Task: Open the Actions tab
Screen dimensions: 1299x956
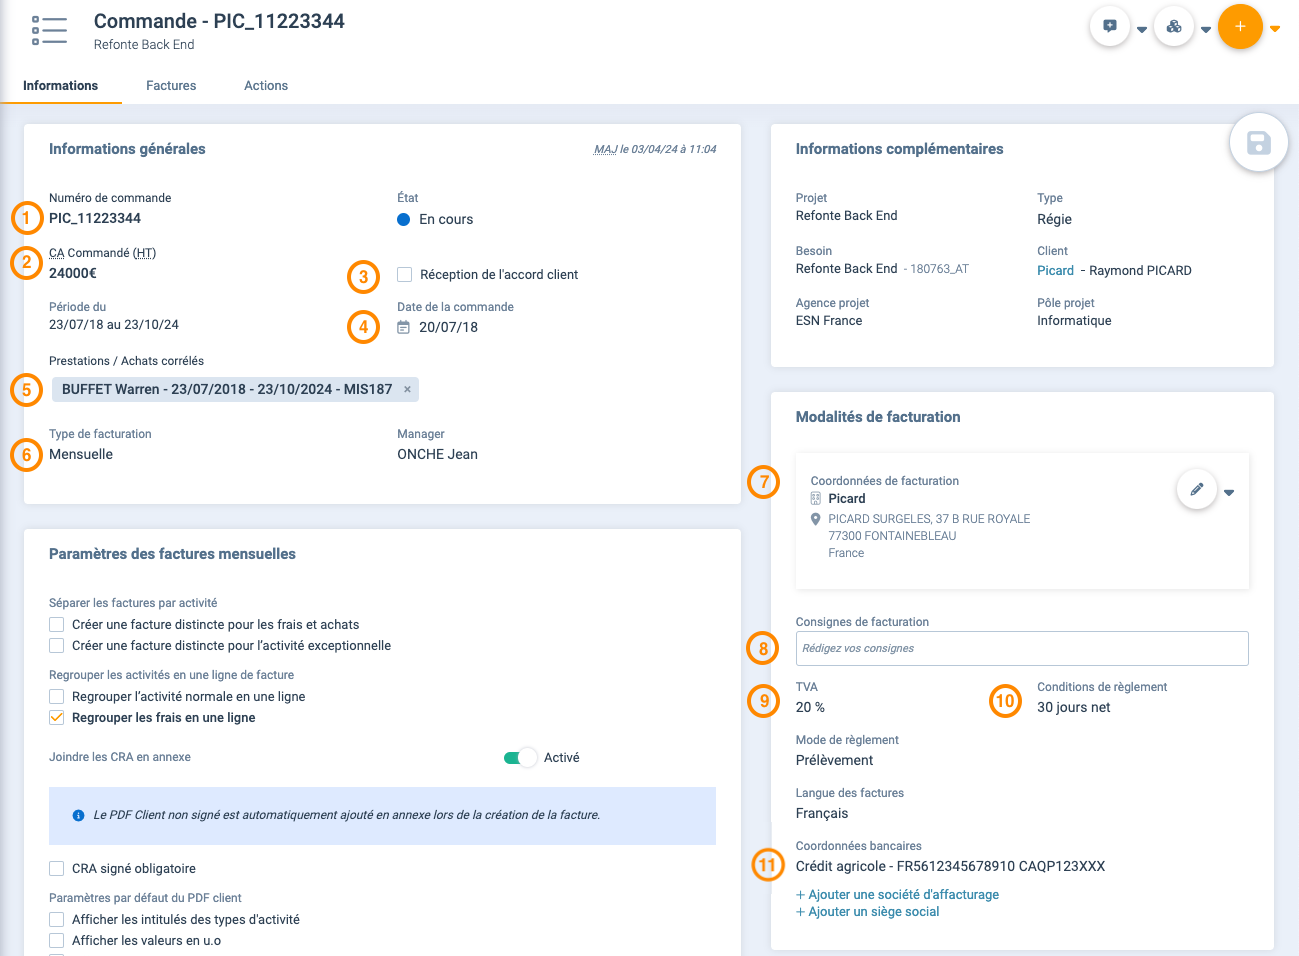Action: 266,86
